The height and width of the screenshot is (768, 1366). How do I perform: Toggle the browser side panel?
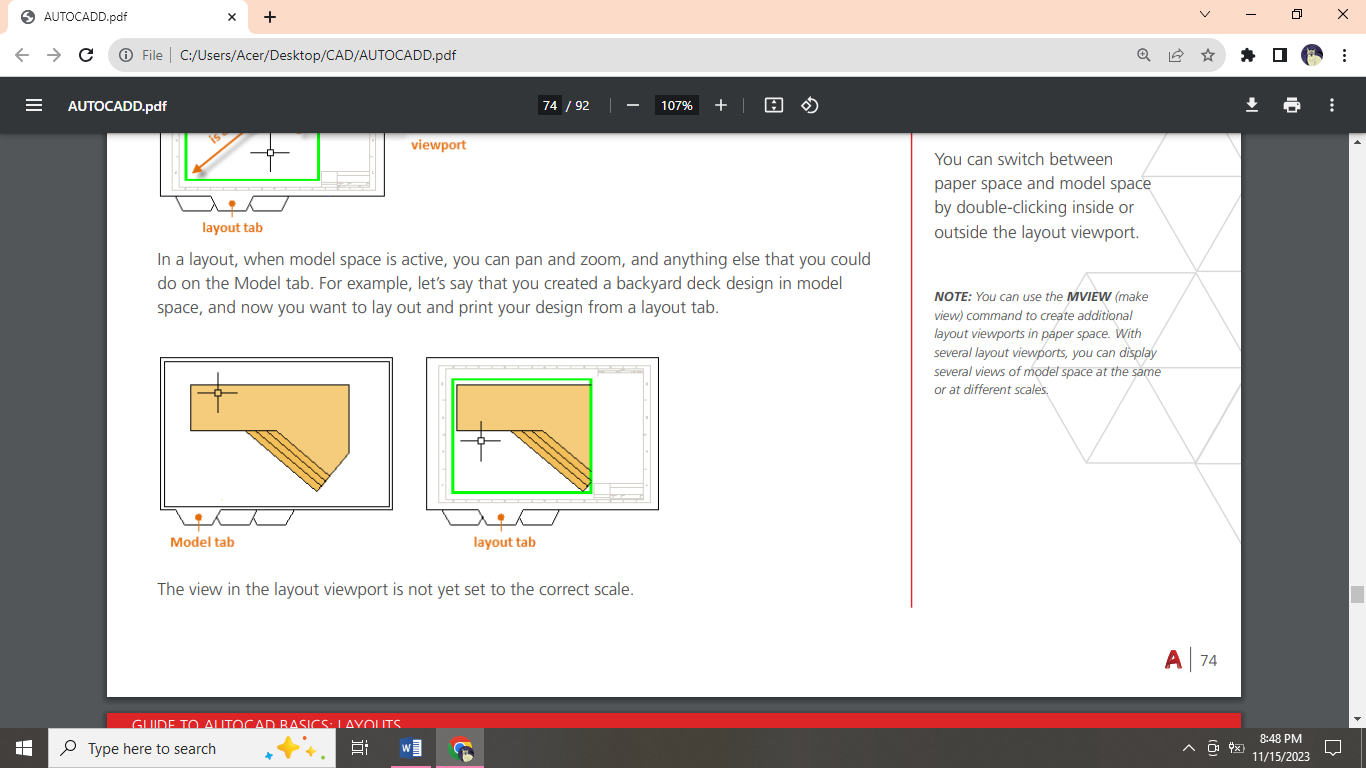point(1279,55)
